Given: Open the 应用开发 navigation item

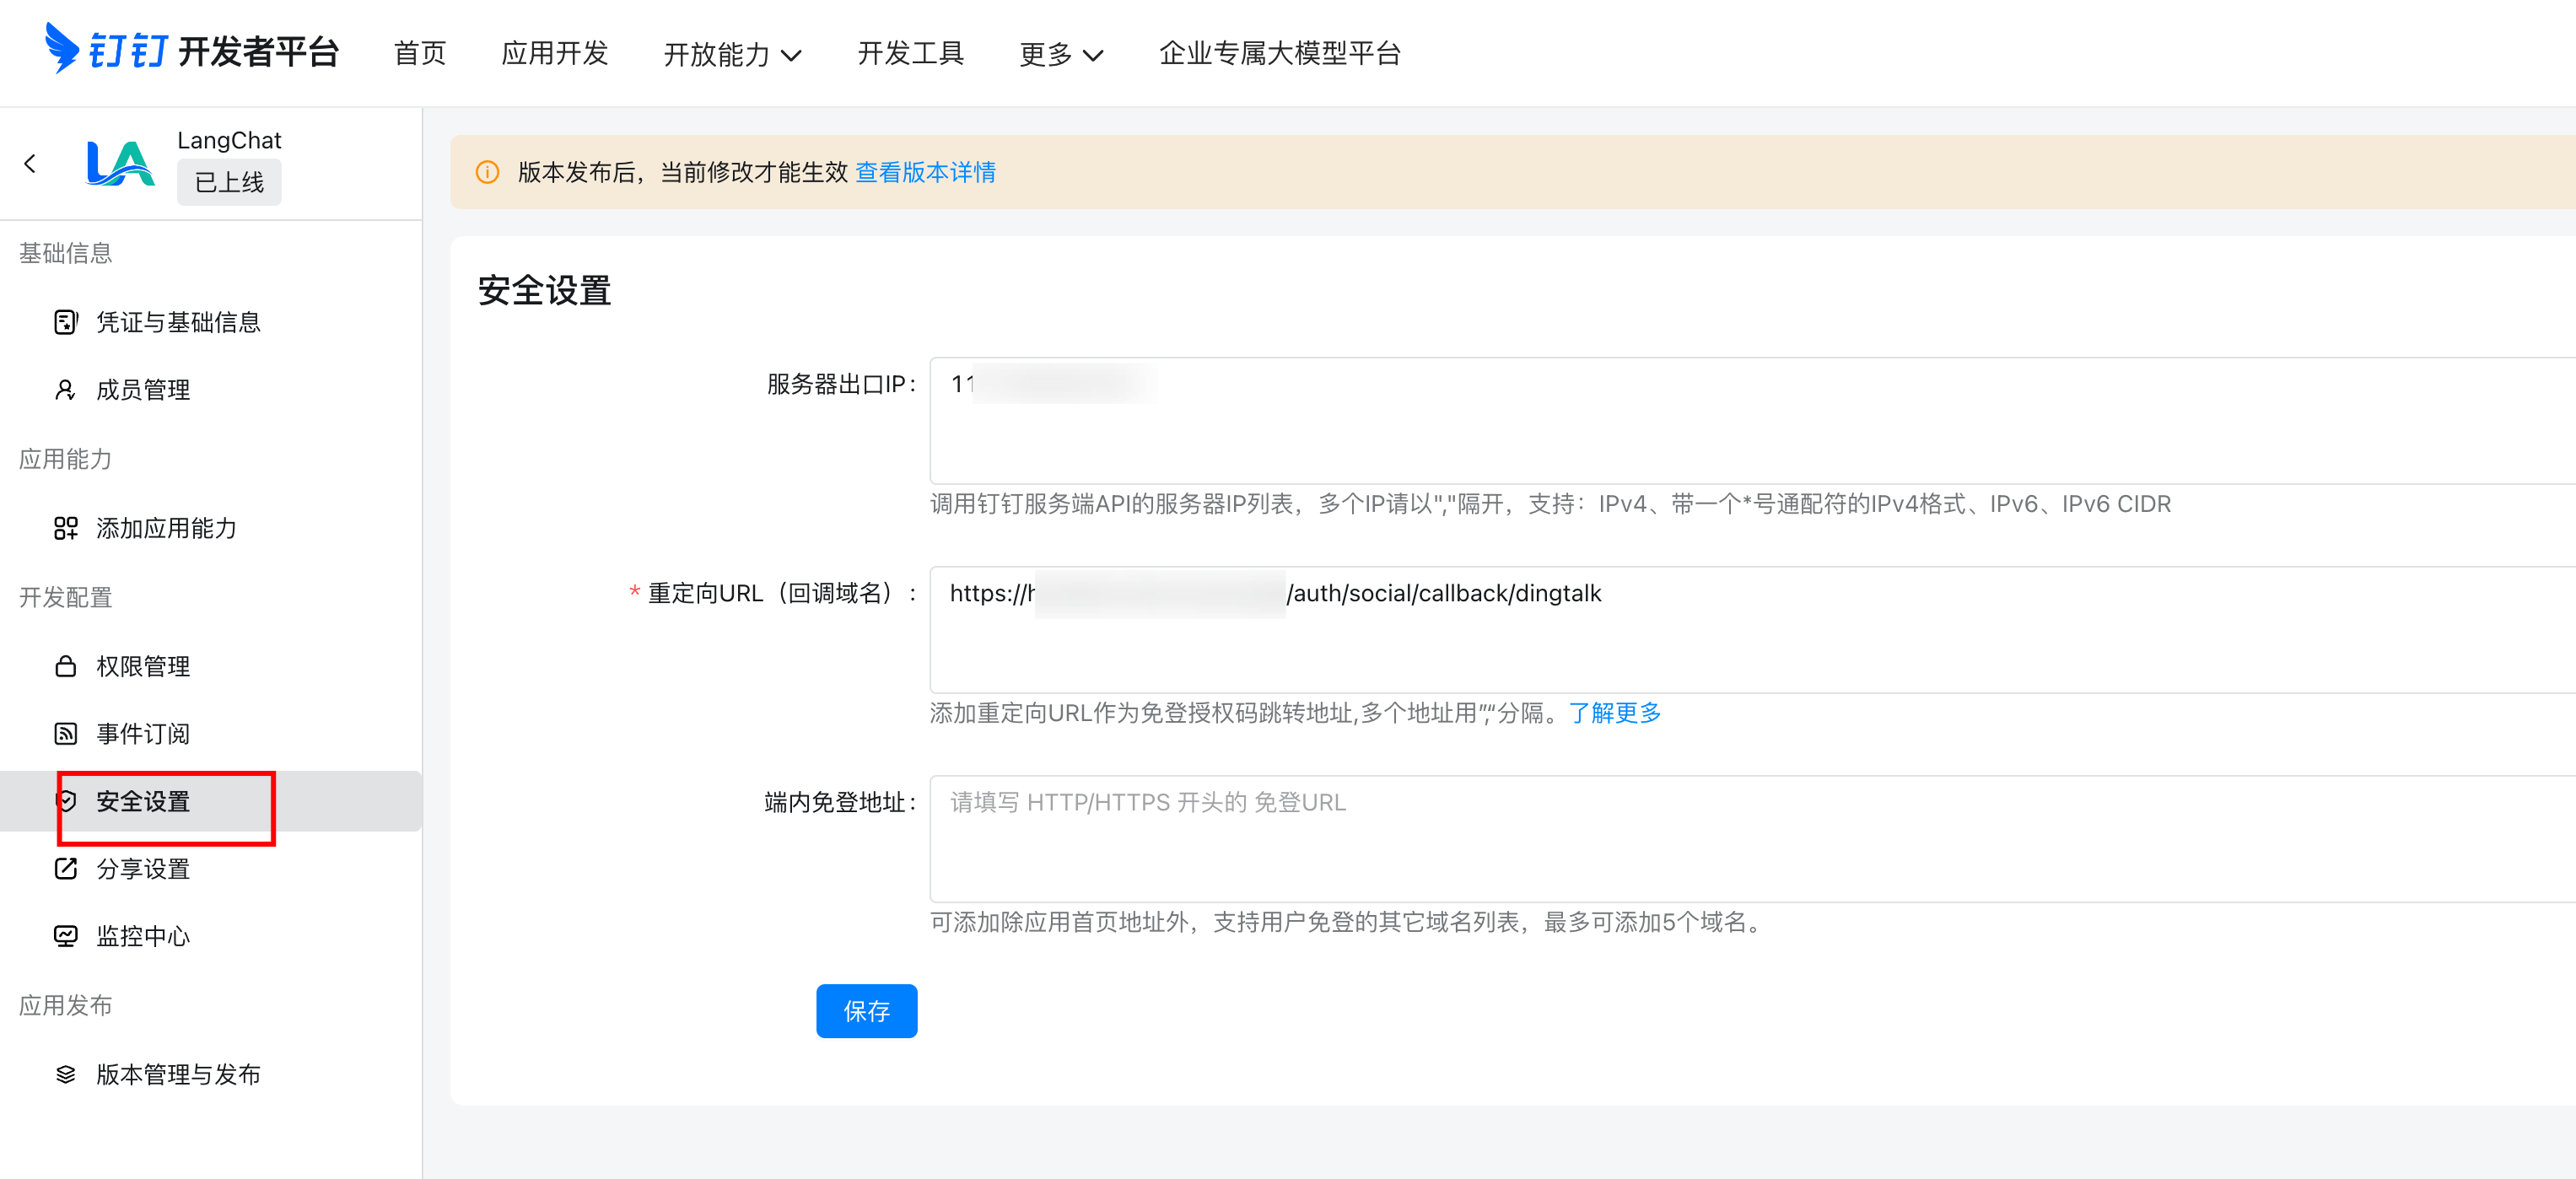Looking at the screenshot, I should [x=554, y=53].
